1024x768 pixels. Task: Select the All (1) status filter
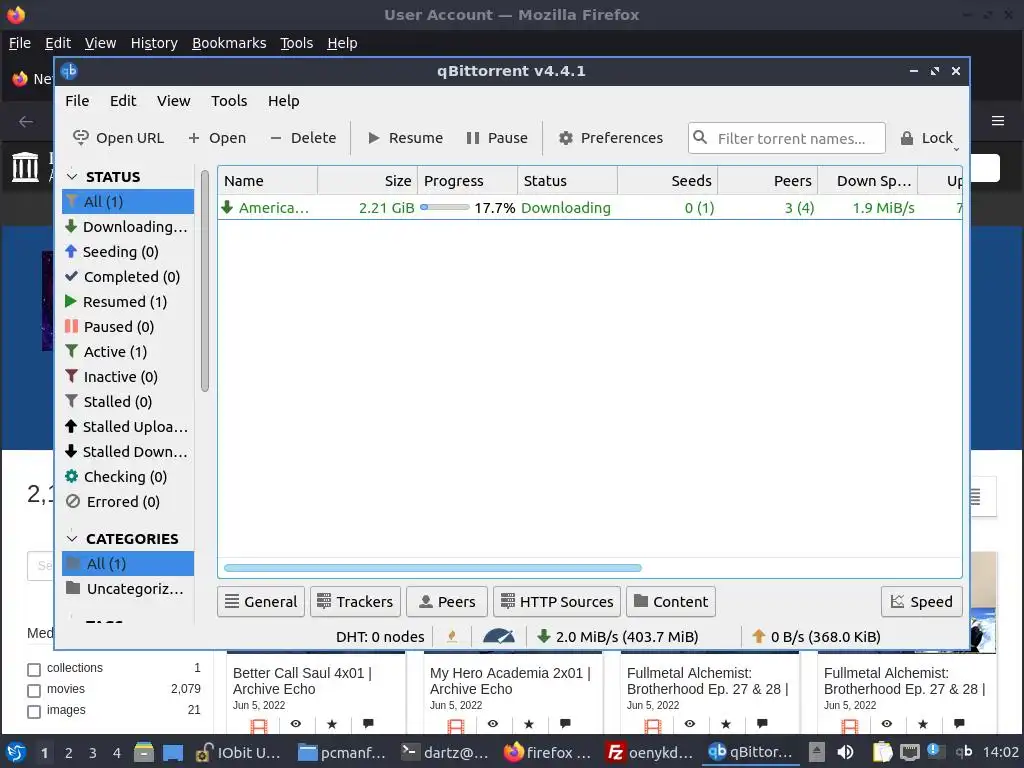(128, 202)
